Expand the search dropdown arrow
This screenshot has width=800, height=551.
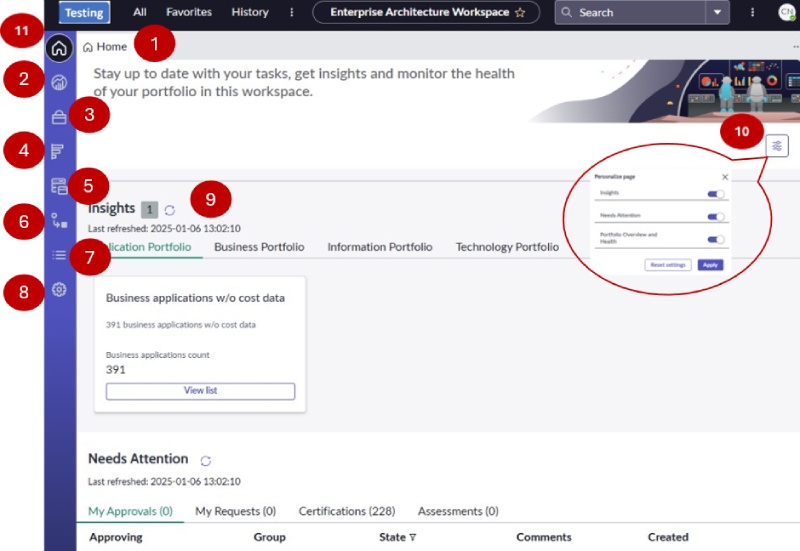click(717, 12)
